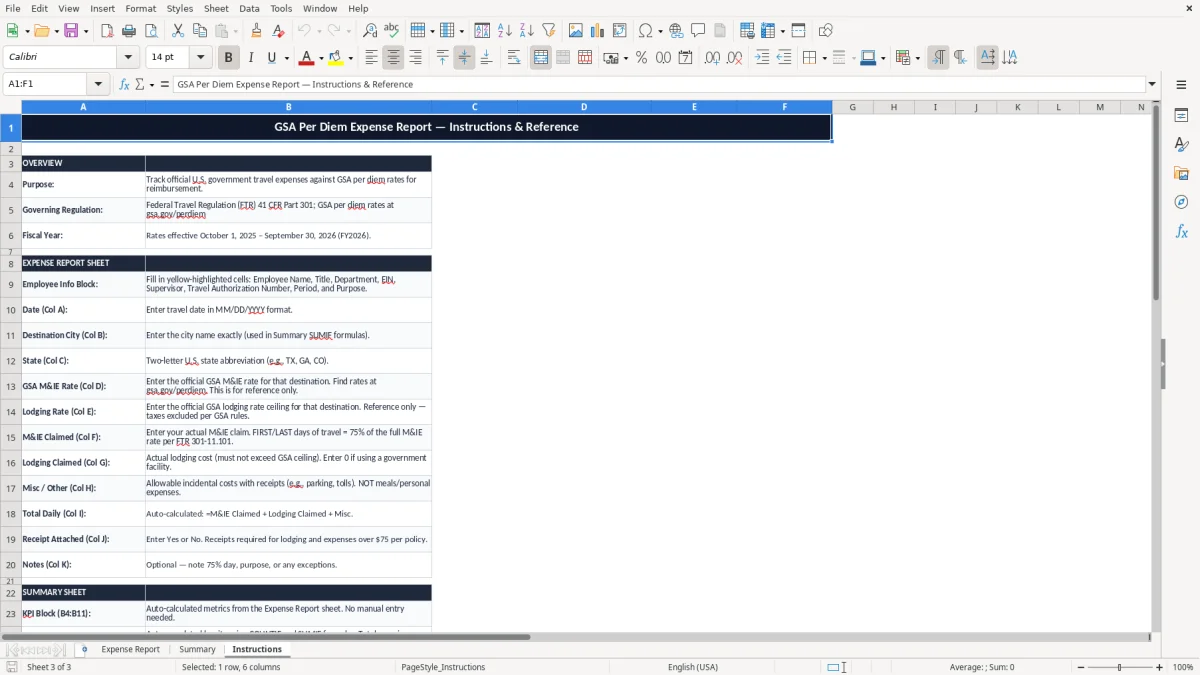
Task: Sort ascending A to Z icon
Action: tap(505, 31)
